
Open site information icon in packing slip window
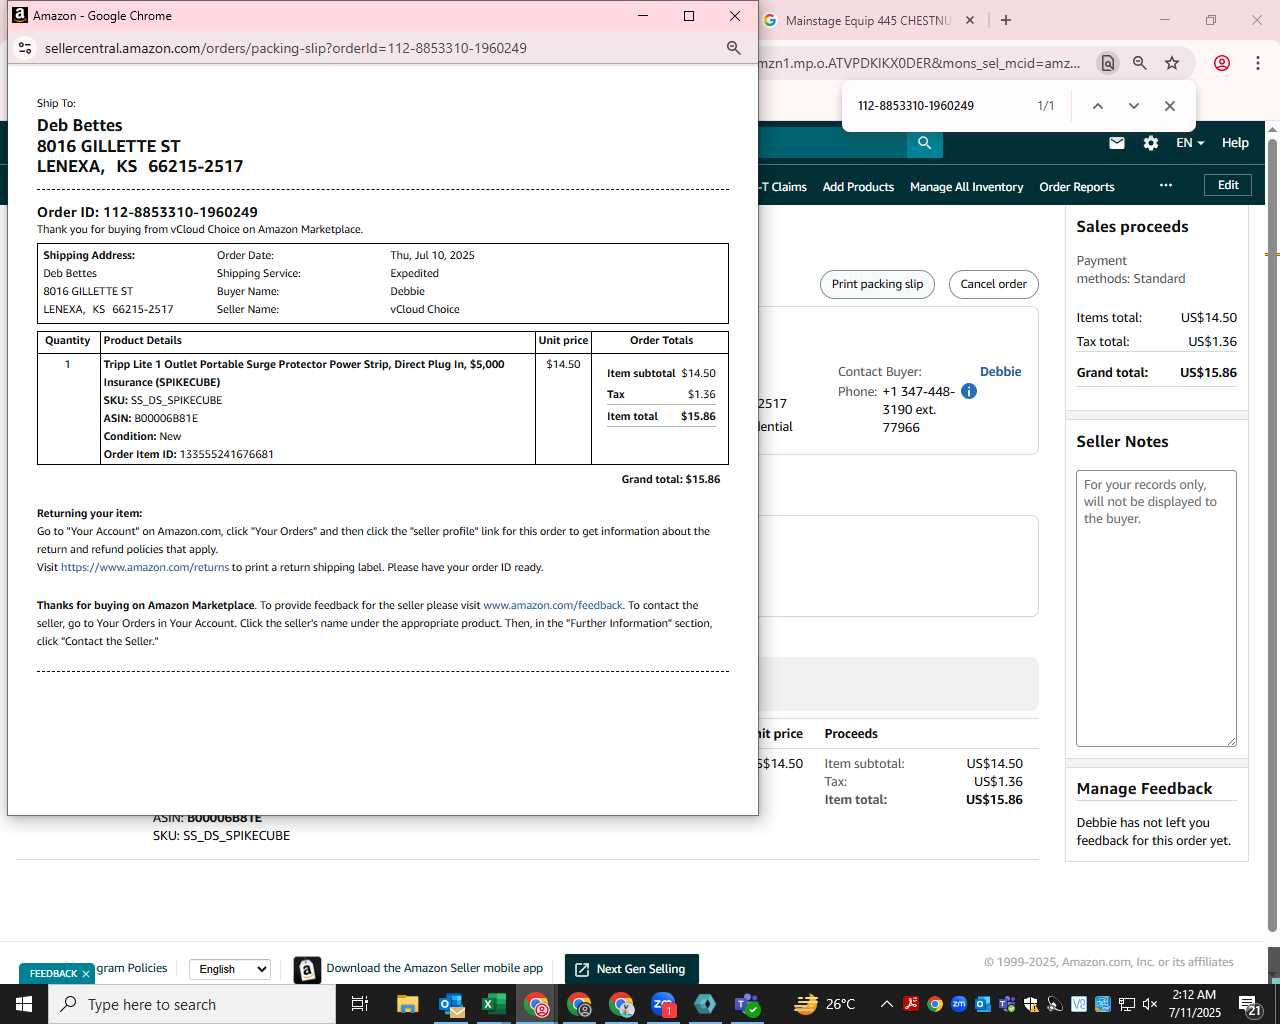[25, 48]
